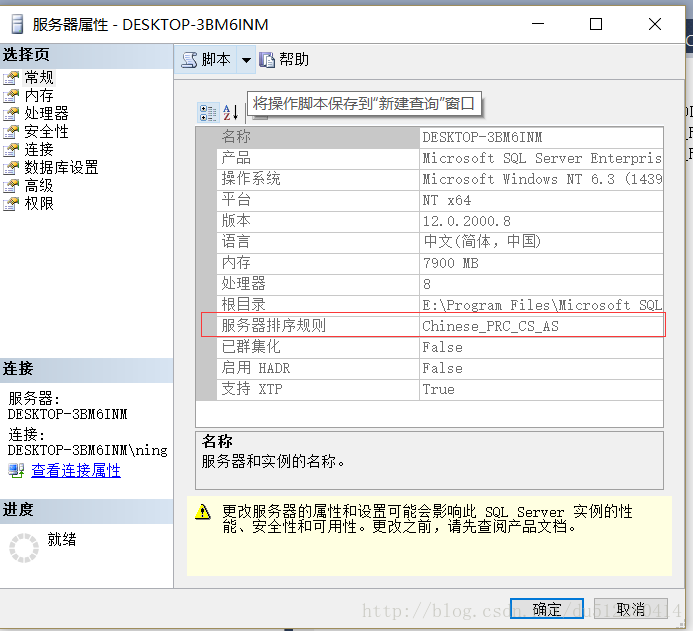The width and height of the screenshot is (693, 631).
Task: Minimize the 服务器属性 window
Action: [538, 24]
